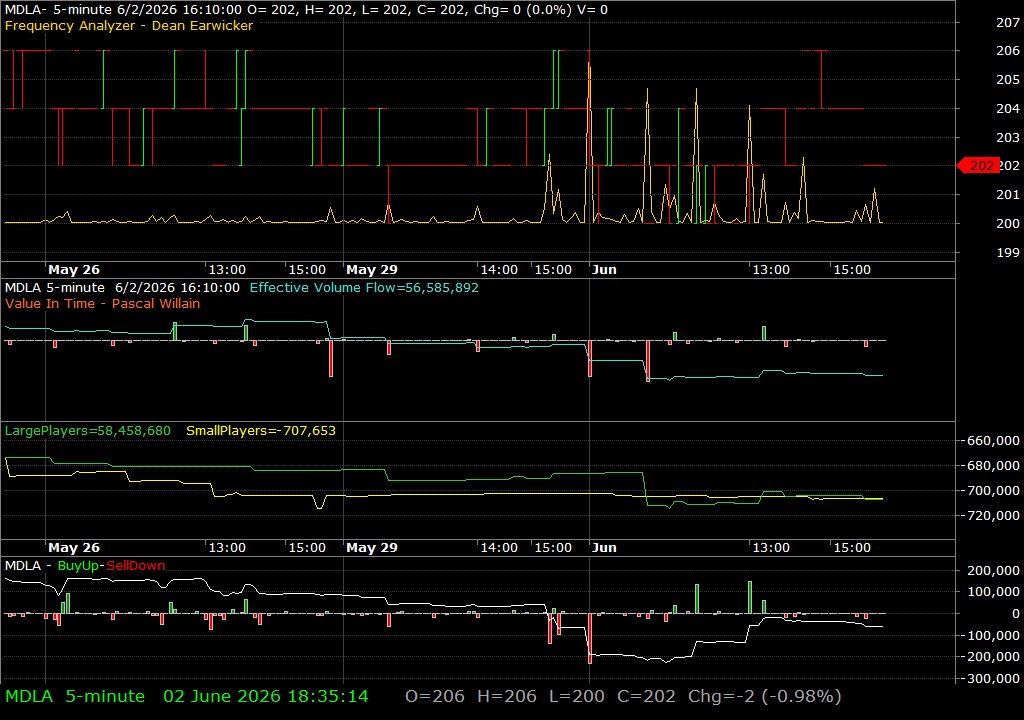Click the -700,000 axis label
This screenshot has width=1024, height=720.
point(991,490)
